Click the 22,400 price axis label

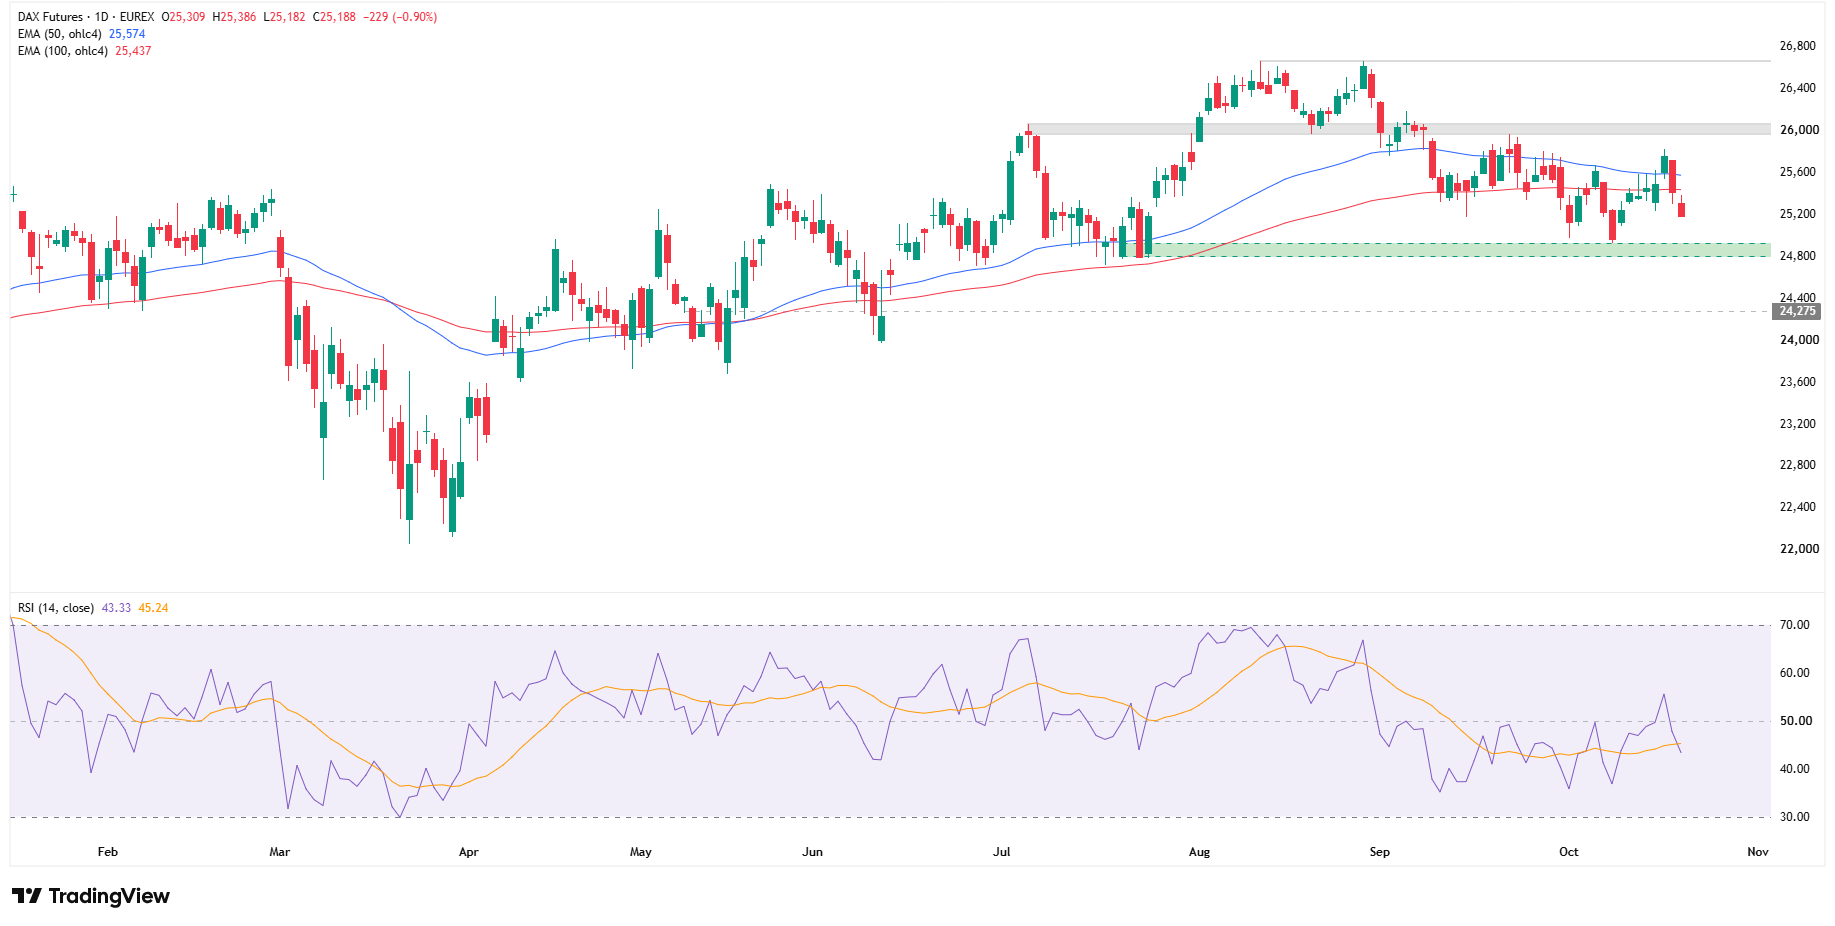coord(1798,507)
